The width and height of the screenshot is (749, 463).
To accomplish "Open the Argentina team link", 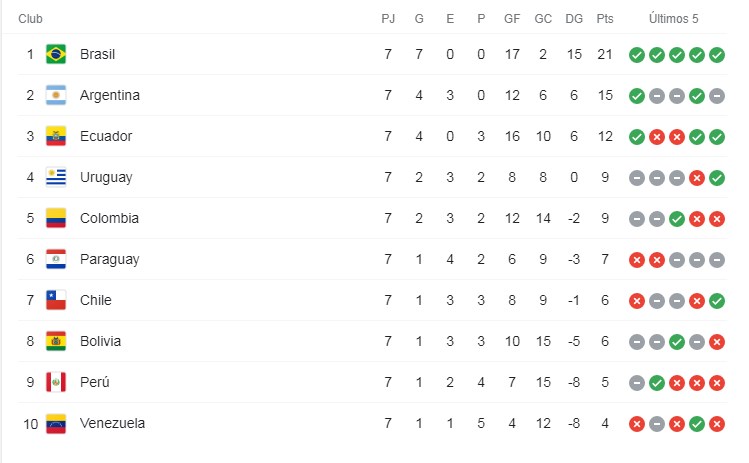I will click(109, 95).
